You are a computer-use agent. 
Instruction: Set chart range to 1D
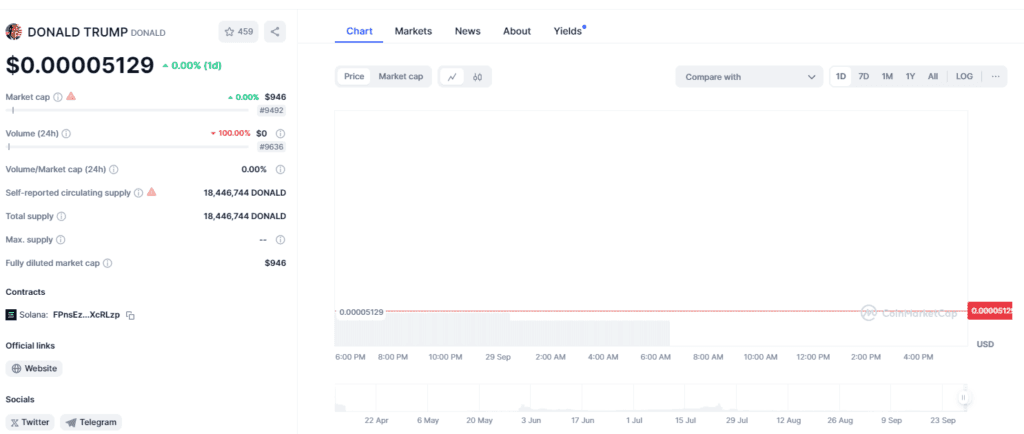[841, 76]
